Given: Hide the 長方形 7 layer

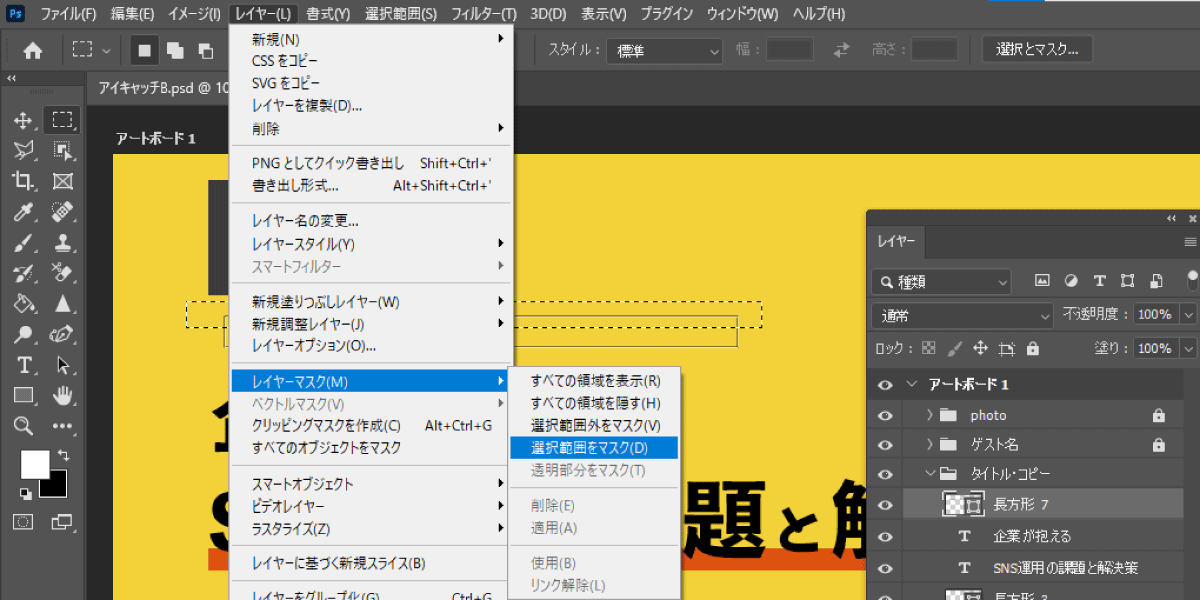Looking at the screenshot, I should [x=885, y=506].
